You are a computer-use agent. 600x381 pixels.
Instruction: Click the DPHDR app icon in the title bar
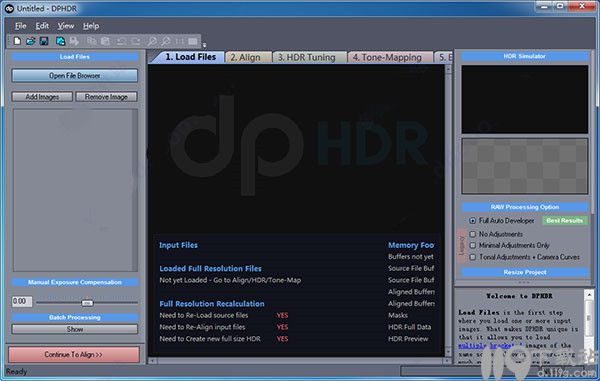coord(9,8)
